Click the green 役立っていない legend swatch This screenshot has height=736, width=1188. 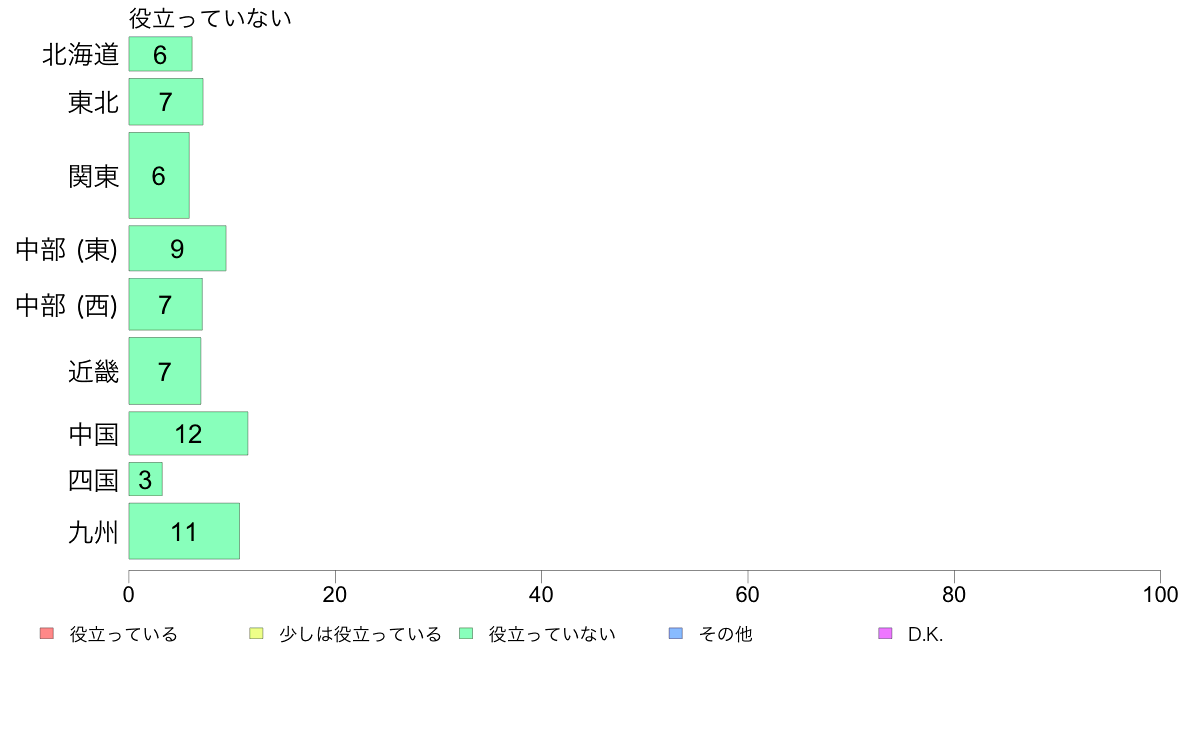pos(466,634)
